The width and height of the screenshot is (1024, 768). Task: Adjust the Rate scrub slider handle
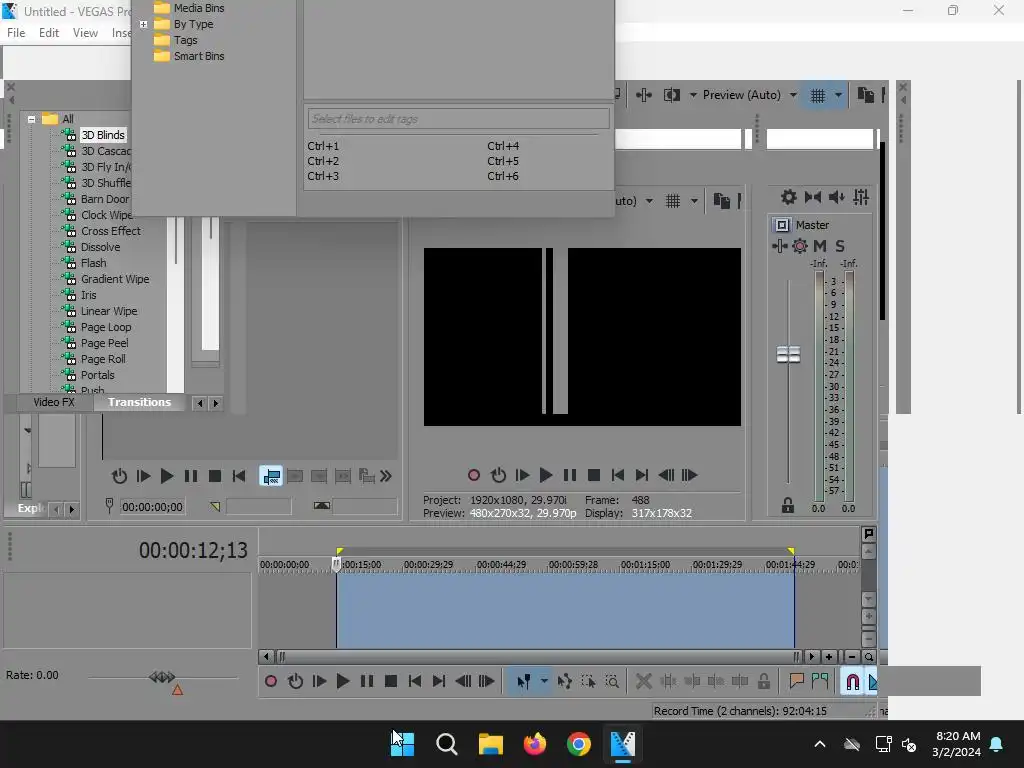pos(163,677)
